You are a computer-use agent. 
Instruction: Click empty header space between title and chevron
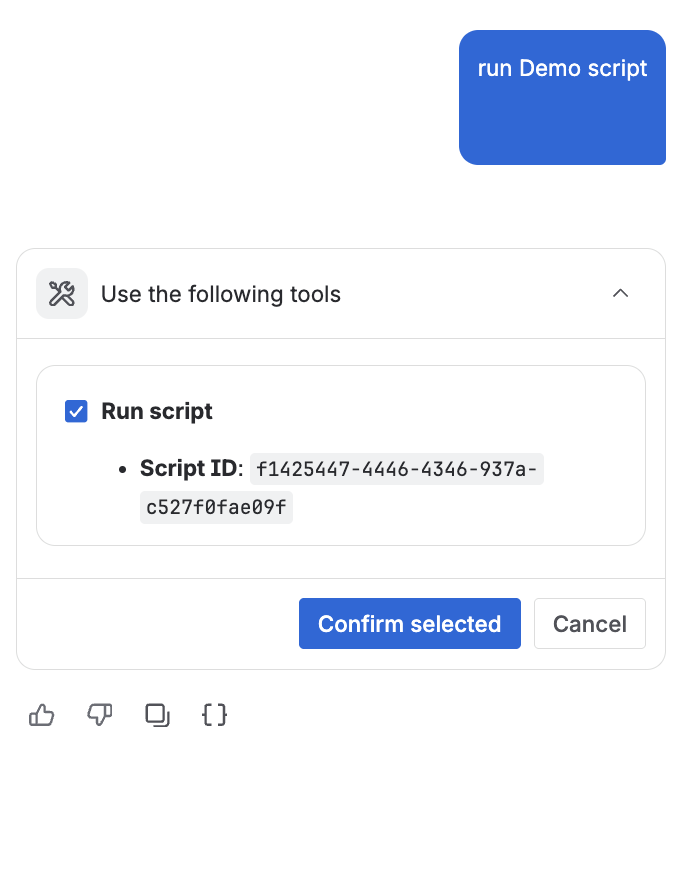point(470,294)
